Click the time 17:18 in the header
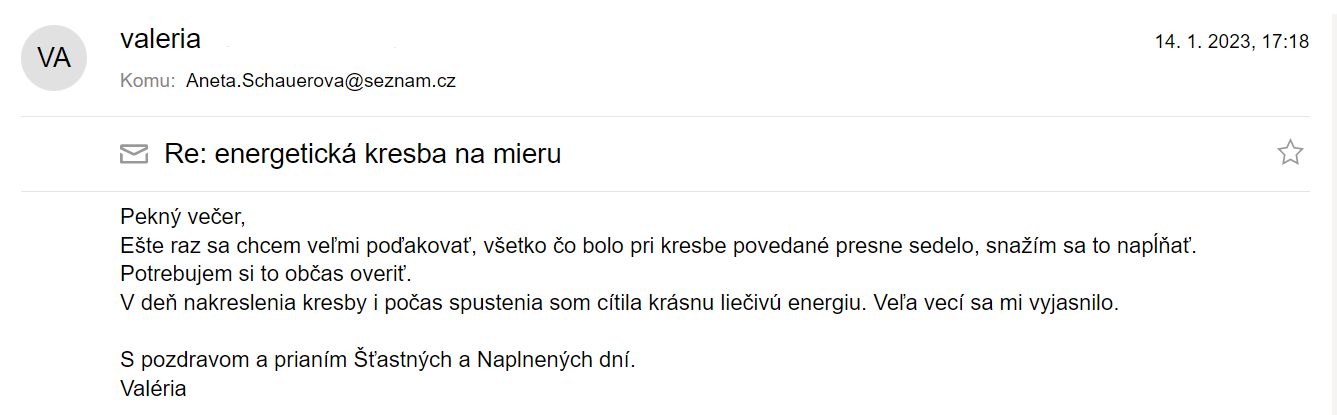Image resolution: width=1337 pixels, height=415 pixels. pyautogui.click(x=1285, y=42)
